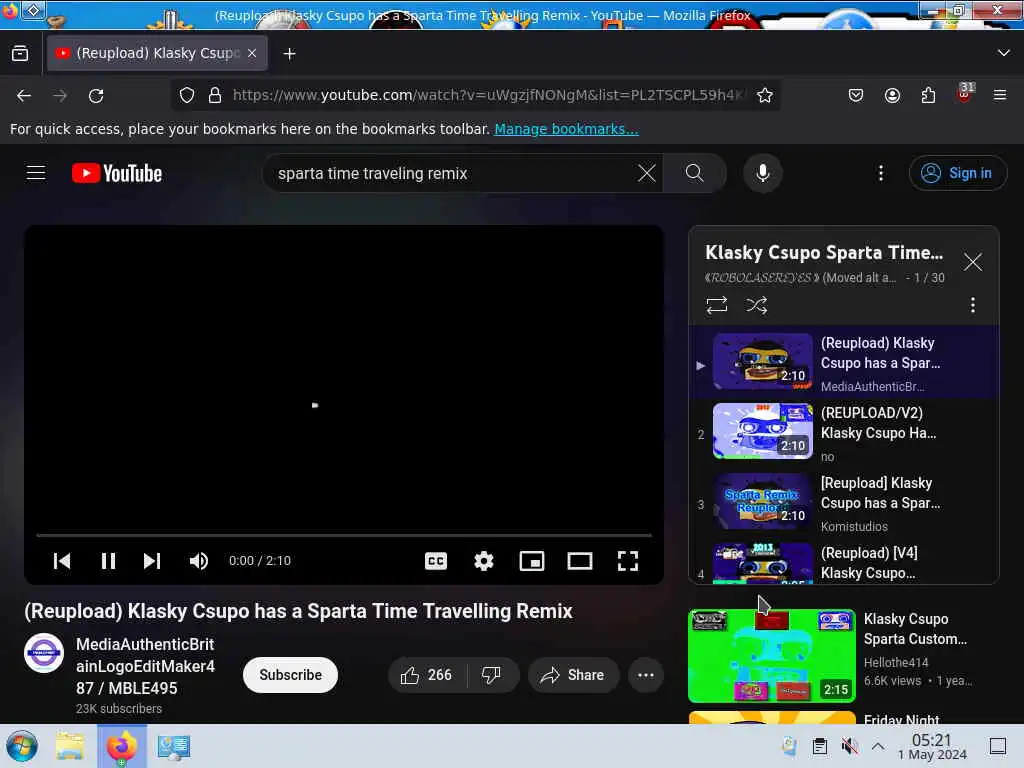Click the Share button
Screen dimensions: 1024x768
[x=573, y=675]
